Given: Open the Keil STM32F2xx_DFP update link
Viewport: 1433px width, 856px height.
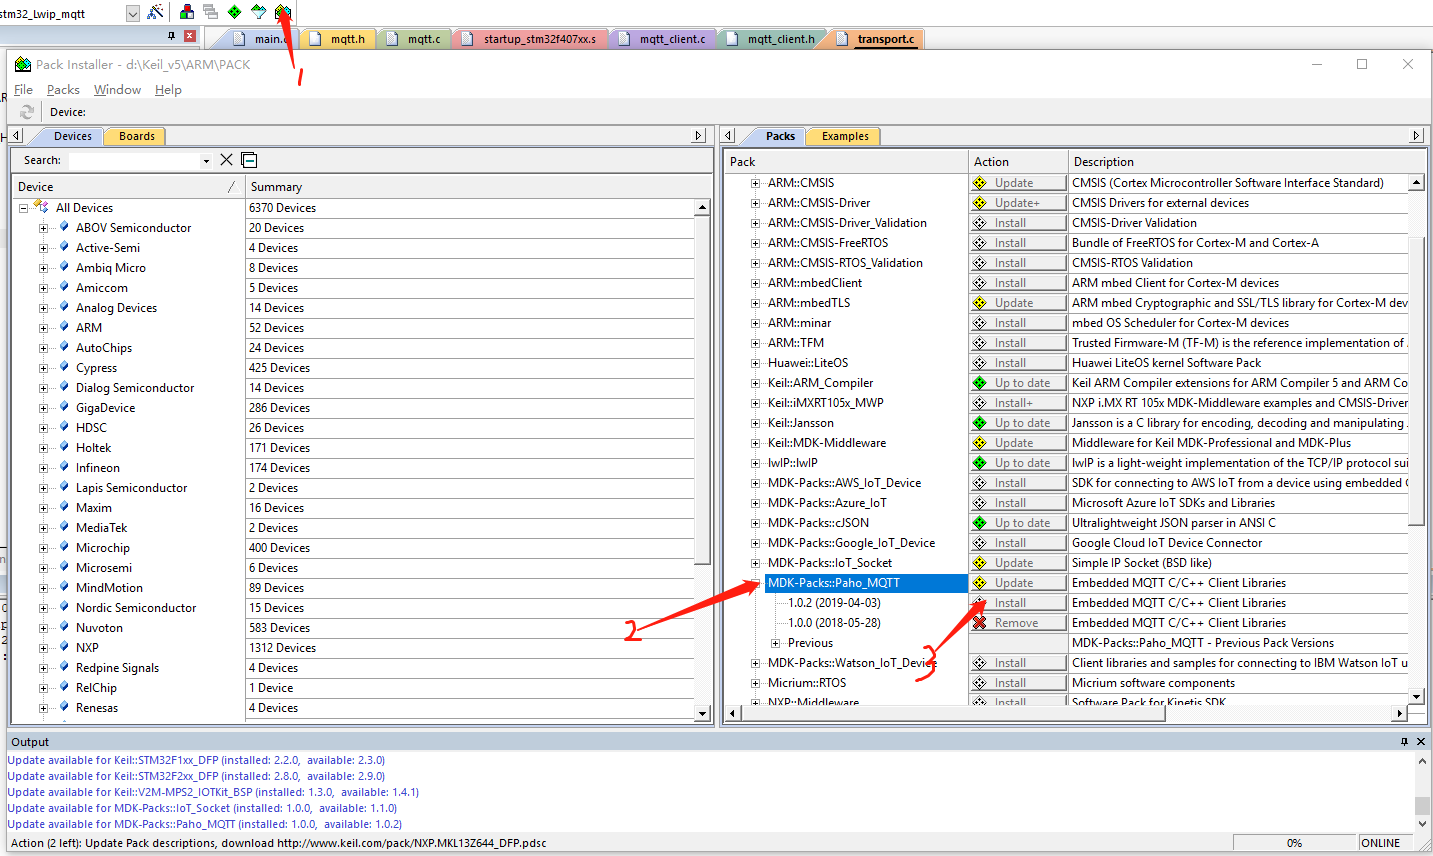Looking at the screenshot, I should tap(180, 775).
